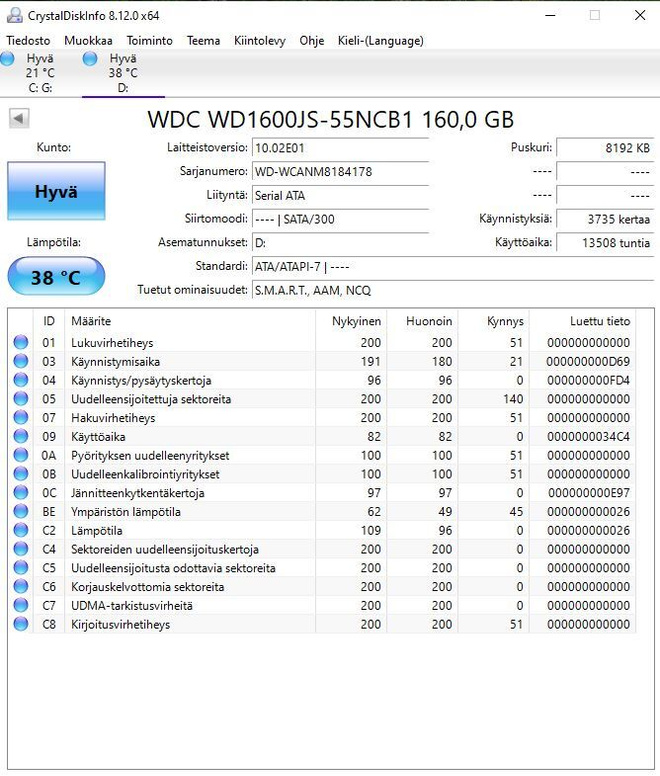Click status orb of row 07 Hakuvirhetiheys
Viewport: 660px width, 776px height.
point(21,418)
